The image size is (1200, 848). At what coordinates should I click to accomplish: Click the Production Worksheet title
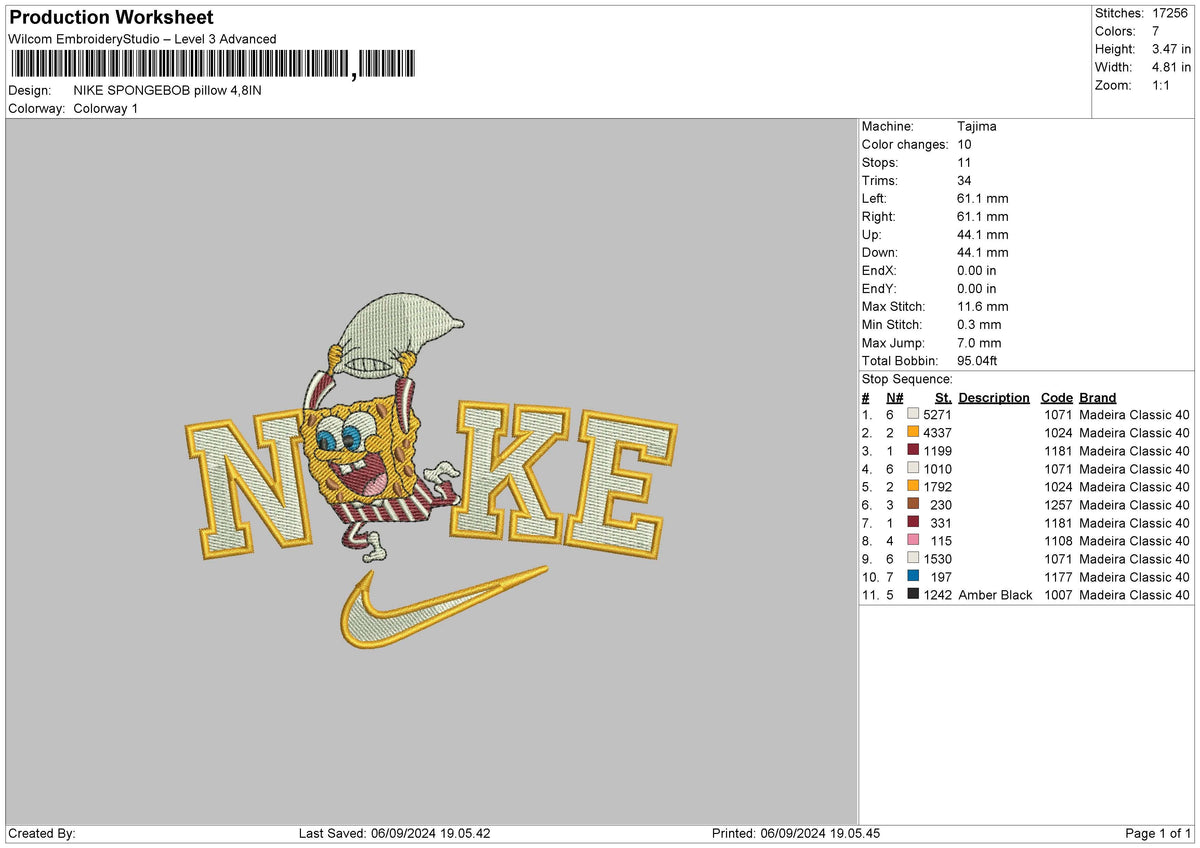[110, 18]
